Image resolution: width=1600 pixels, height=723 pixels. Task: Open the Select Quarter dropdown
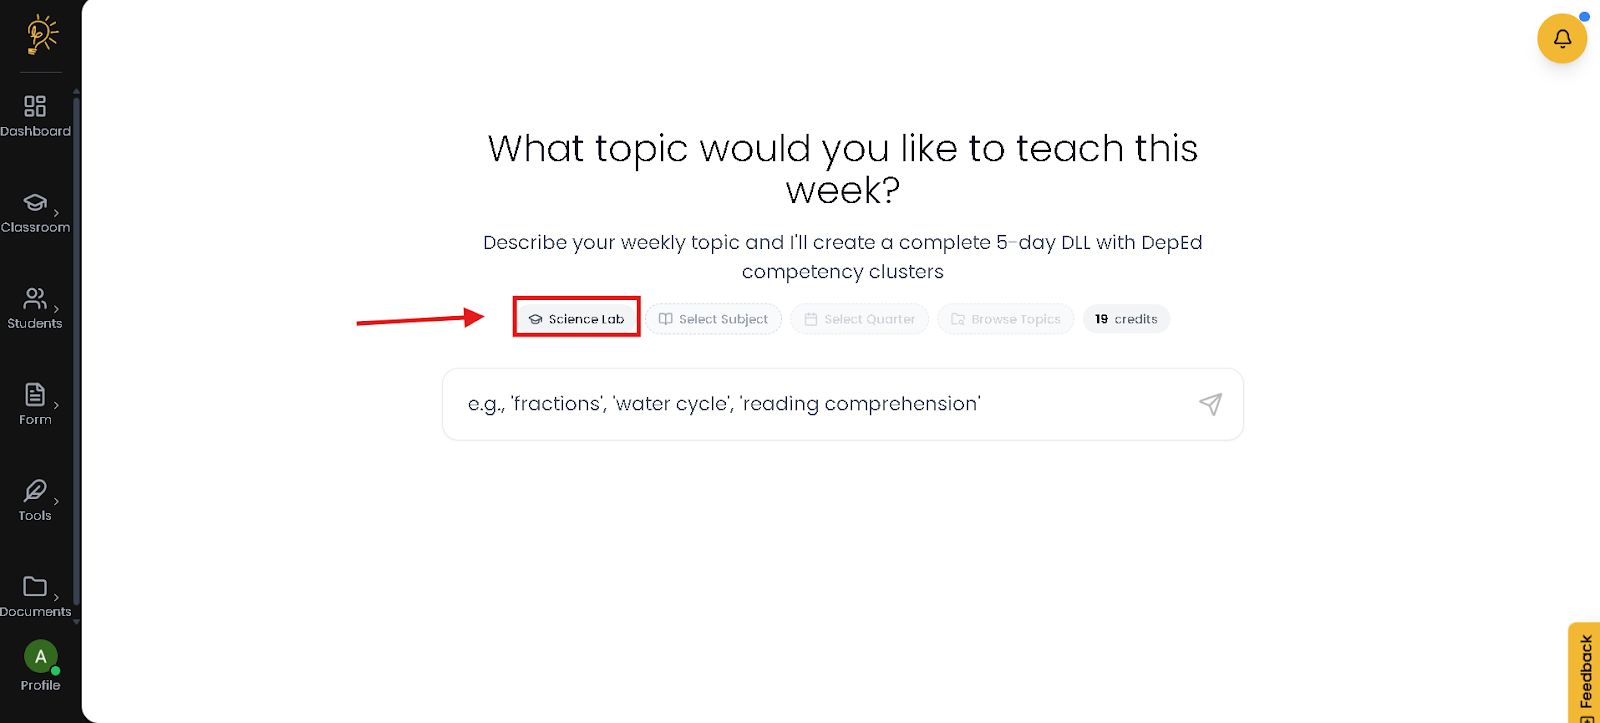coord(860,319)
